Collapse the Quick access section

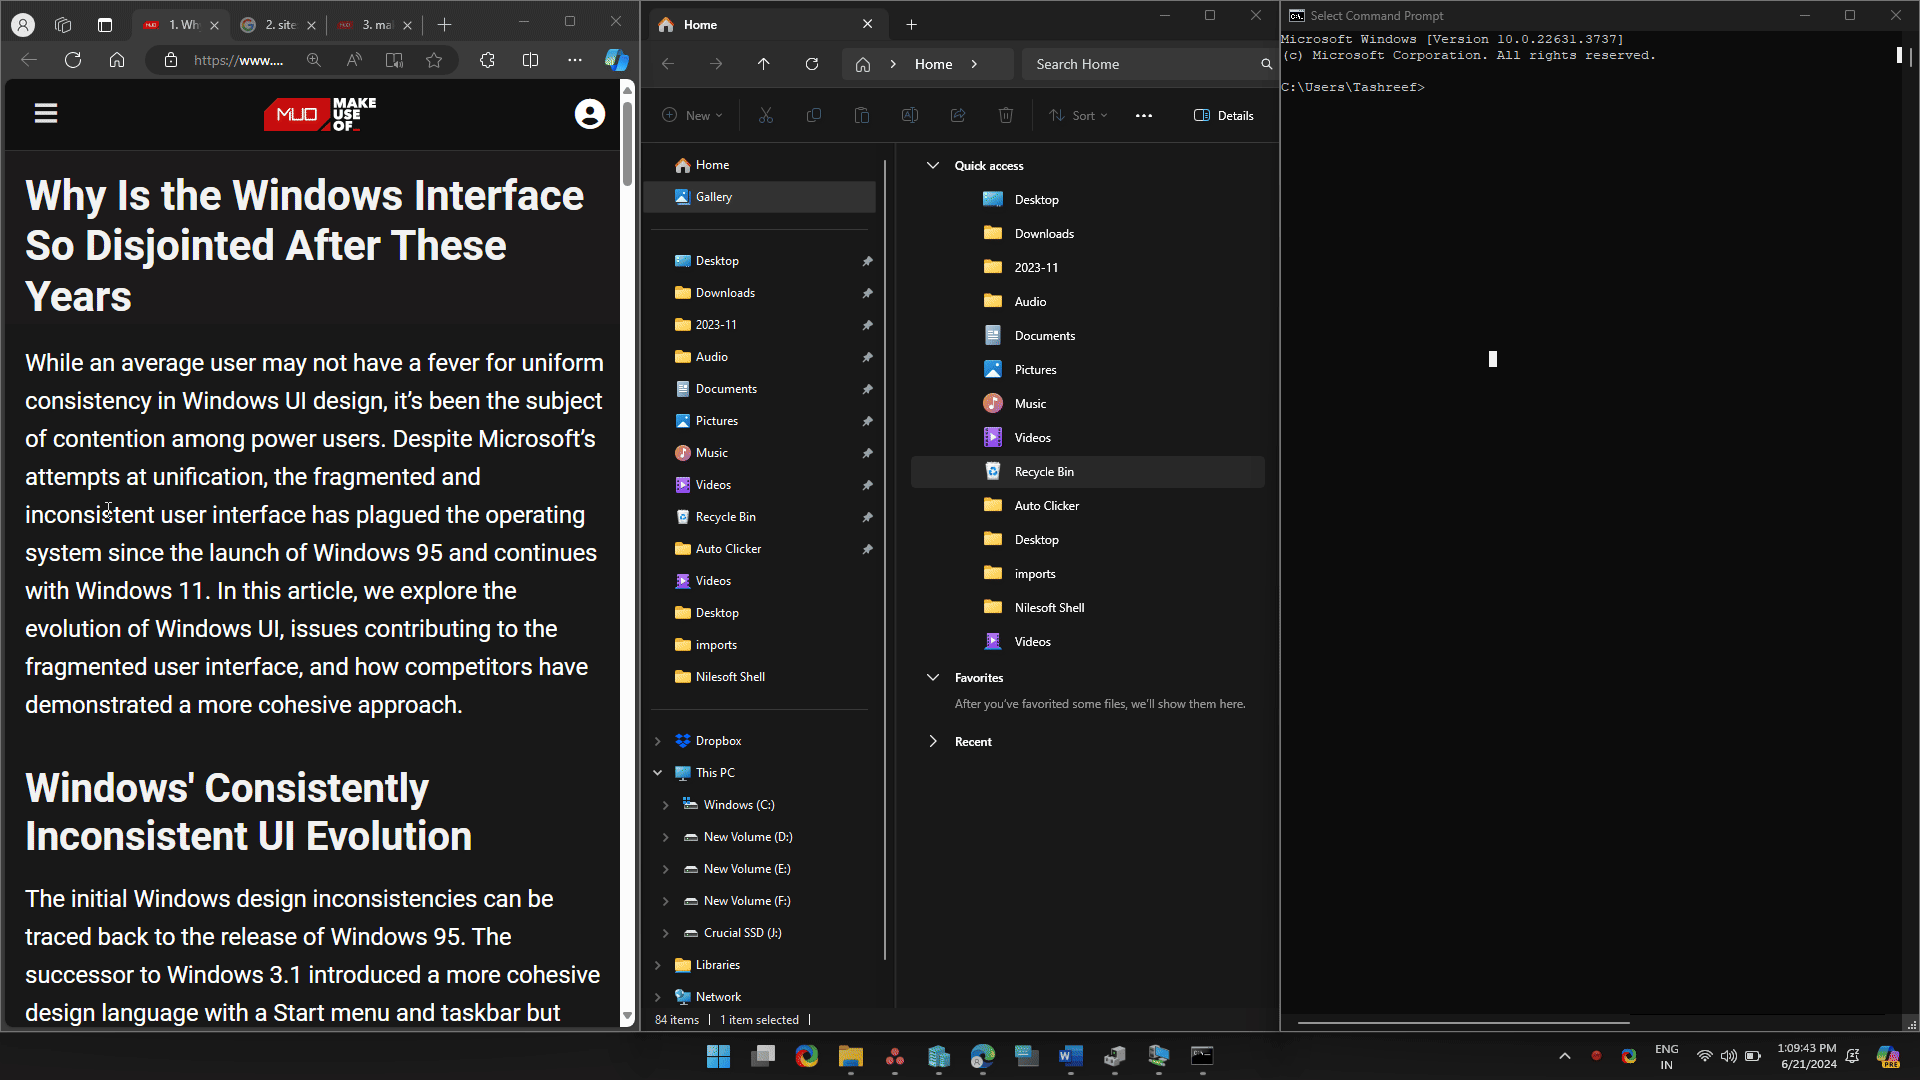933,165
